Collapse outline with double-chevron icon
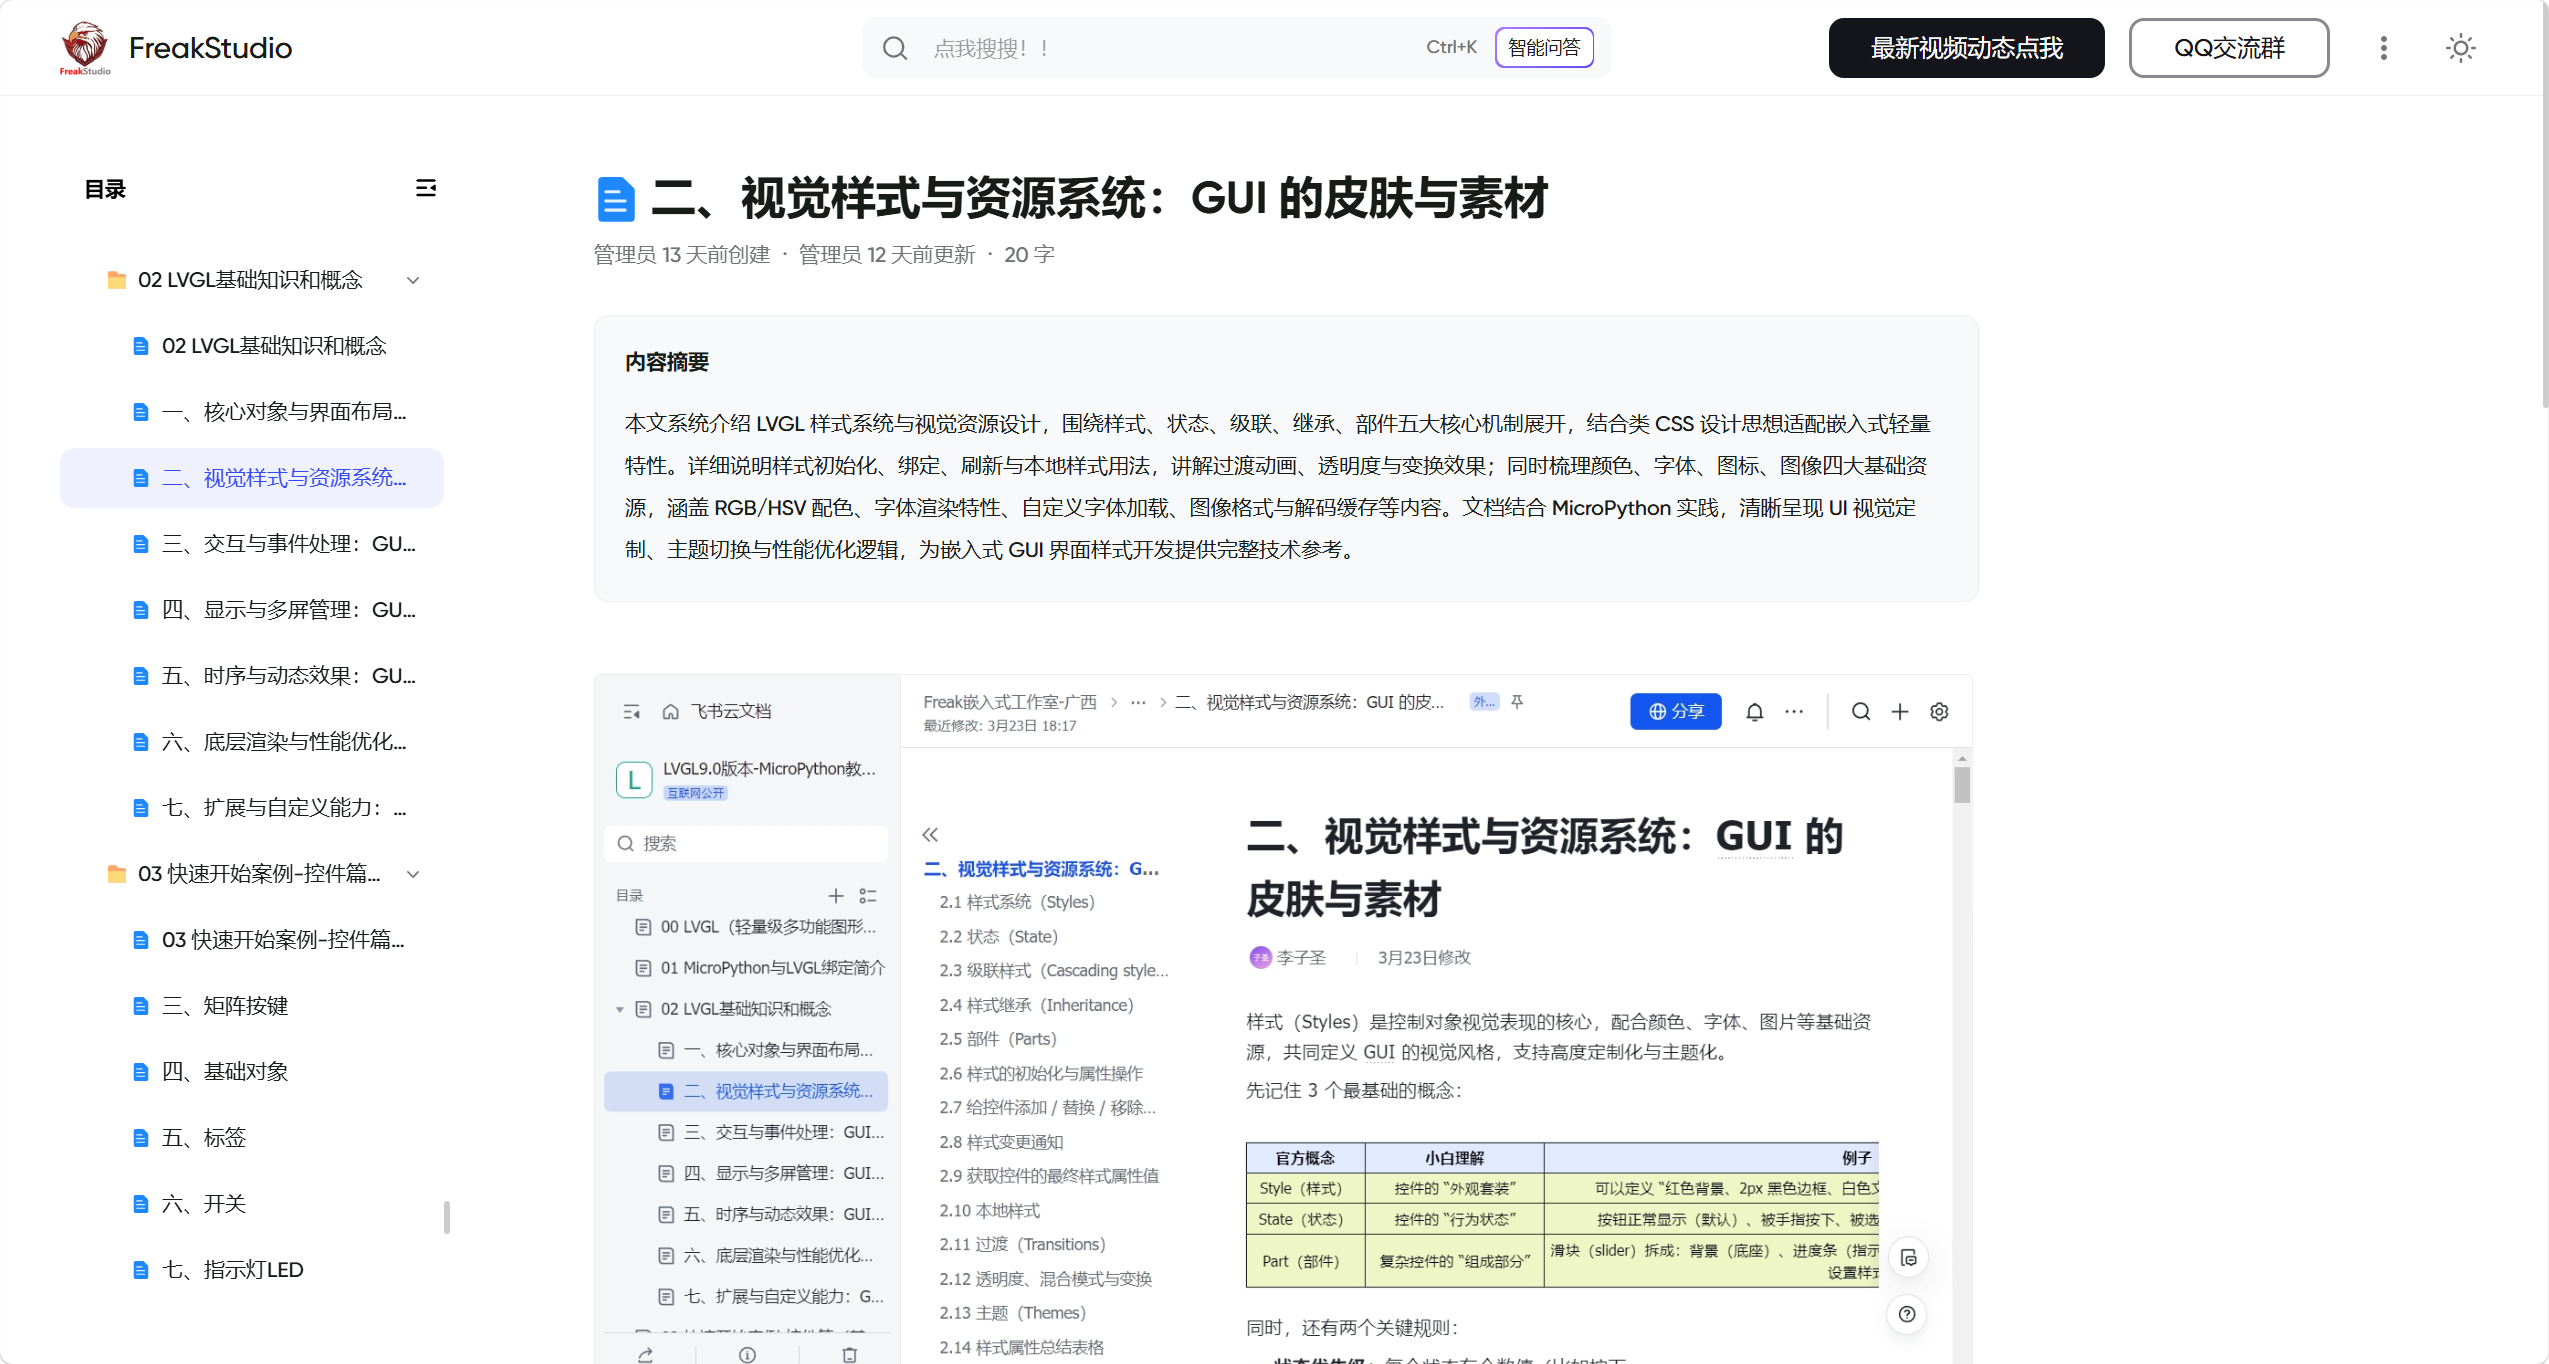2549x1364 pixels. tap(930, 834)
